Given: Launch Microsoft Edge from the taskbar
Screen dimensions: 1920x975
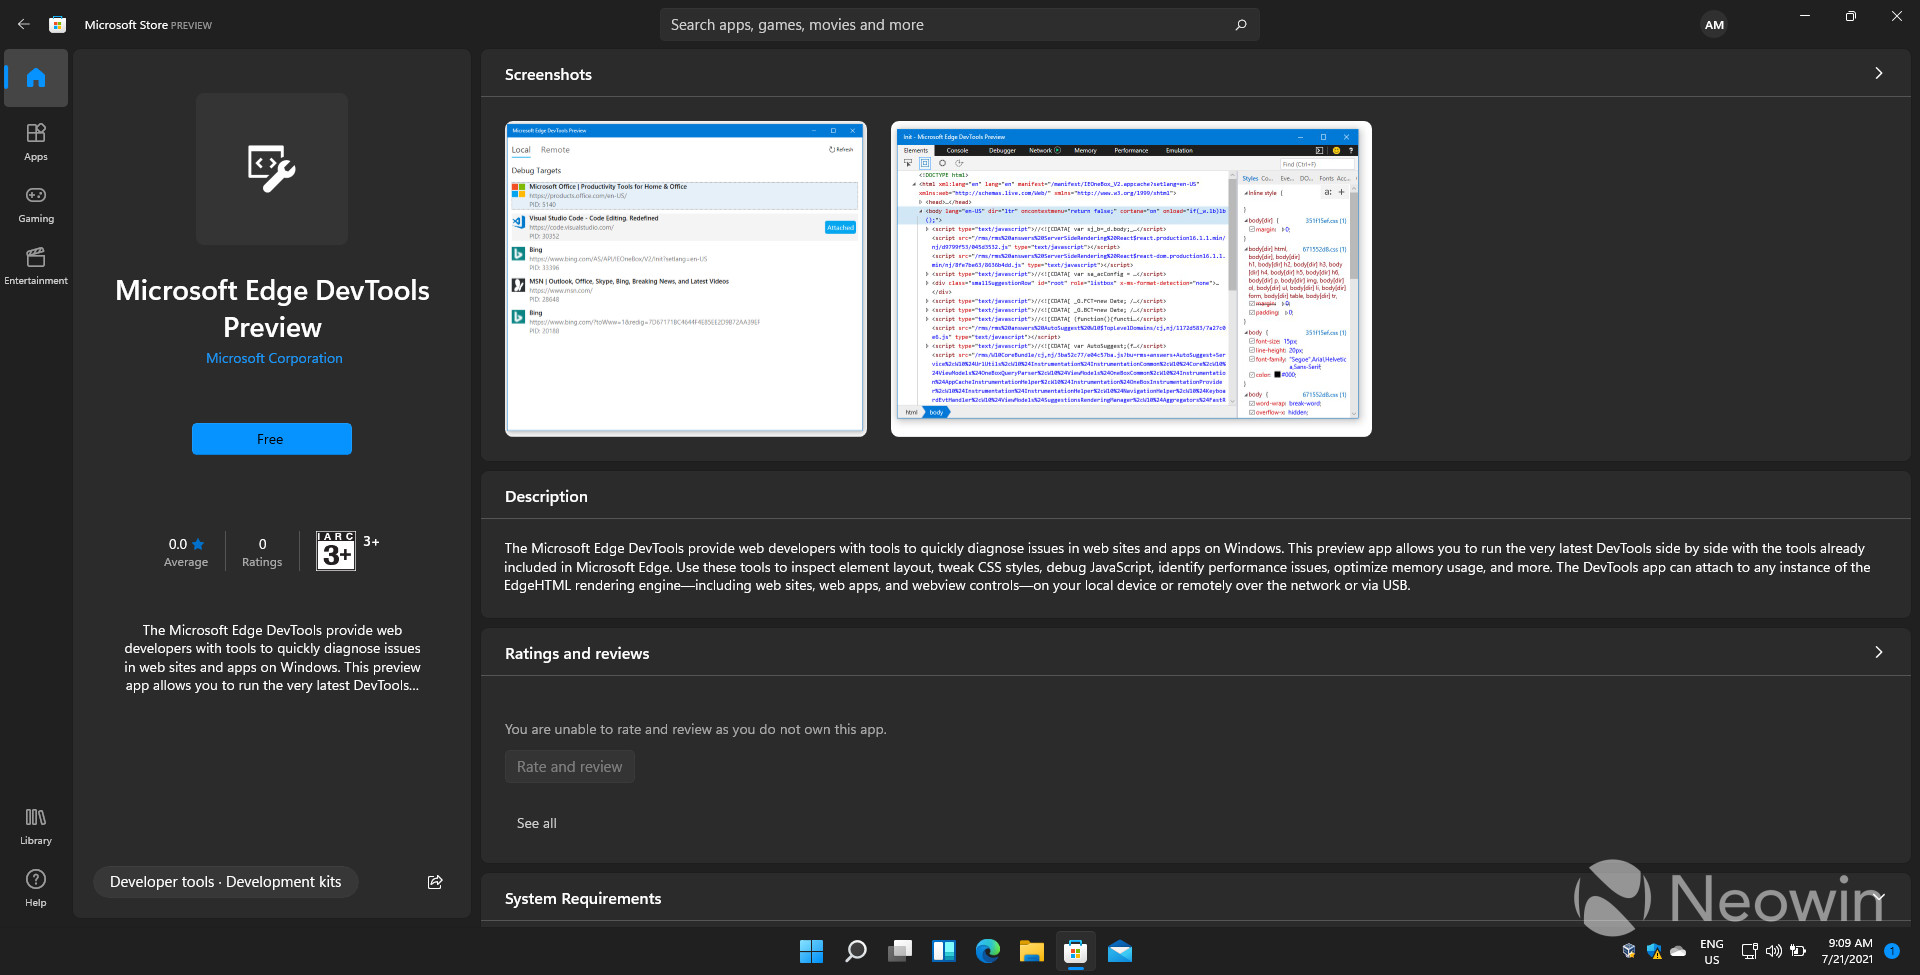Looking at the screenshot, I should pos(987,951).
